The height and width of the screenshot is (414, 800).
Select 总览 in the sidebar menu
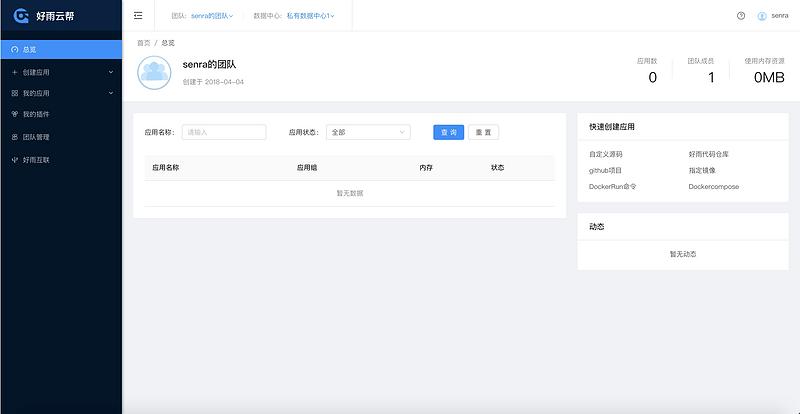[61, 50]
